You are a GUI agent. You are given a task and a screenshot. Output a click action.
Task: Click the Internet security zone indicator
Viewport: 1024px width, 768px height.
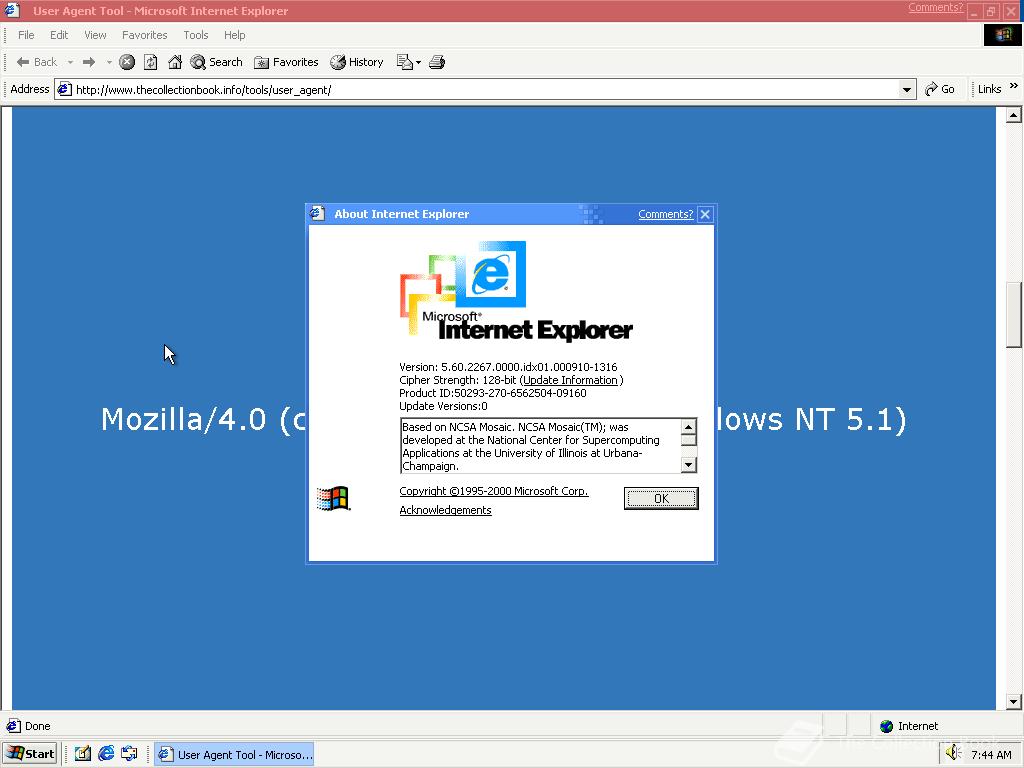[x=908, y=726]
